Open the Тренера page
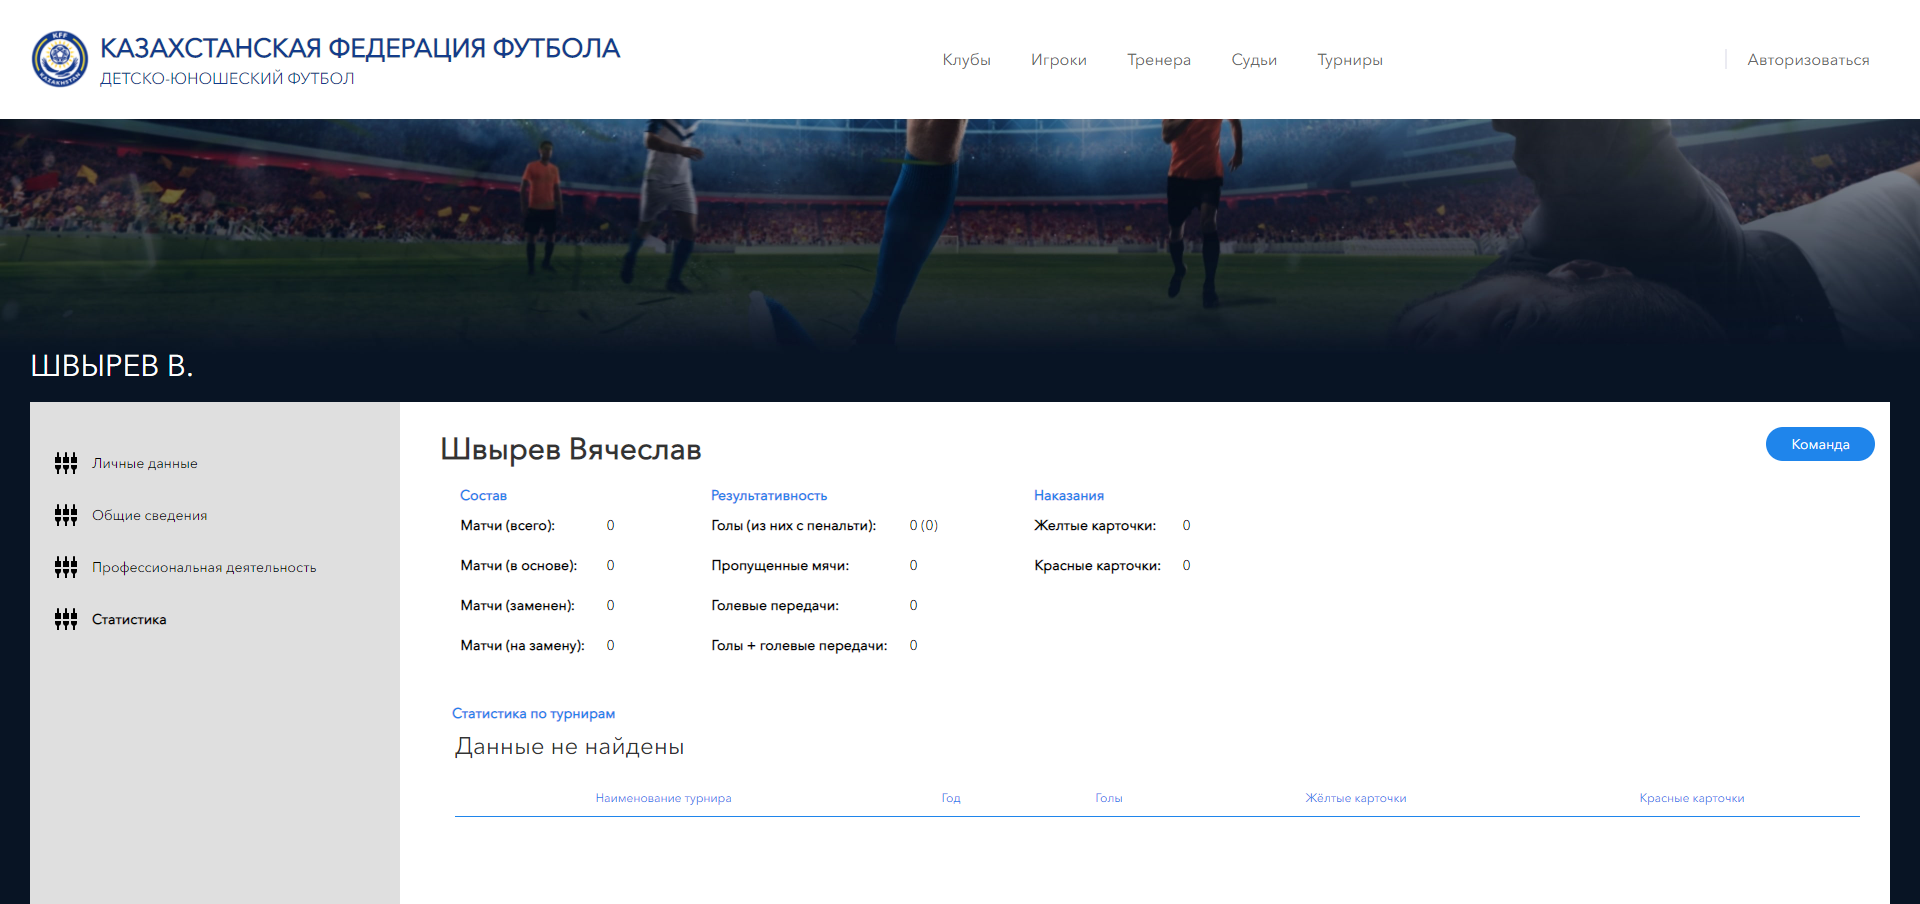Image resolution: width=1920 pixels, height=904 pixels. click(1159, 60)
